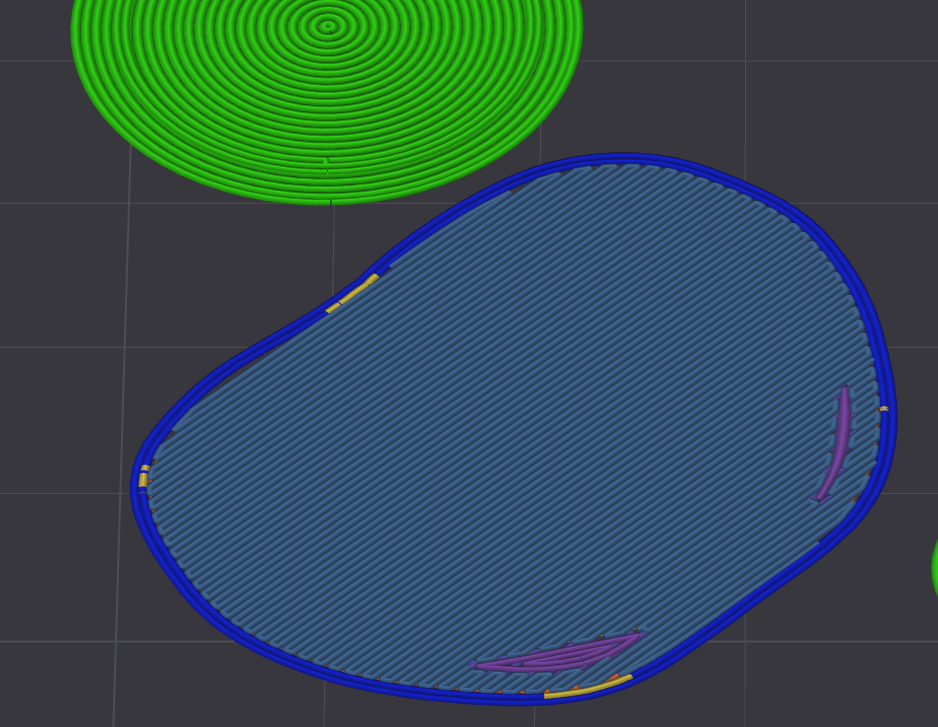The width and height of the screenshot is (938, 727).
Task: Click the yellow segment on the far-left perimeter
Action: (143, 478)
